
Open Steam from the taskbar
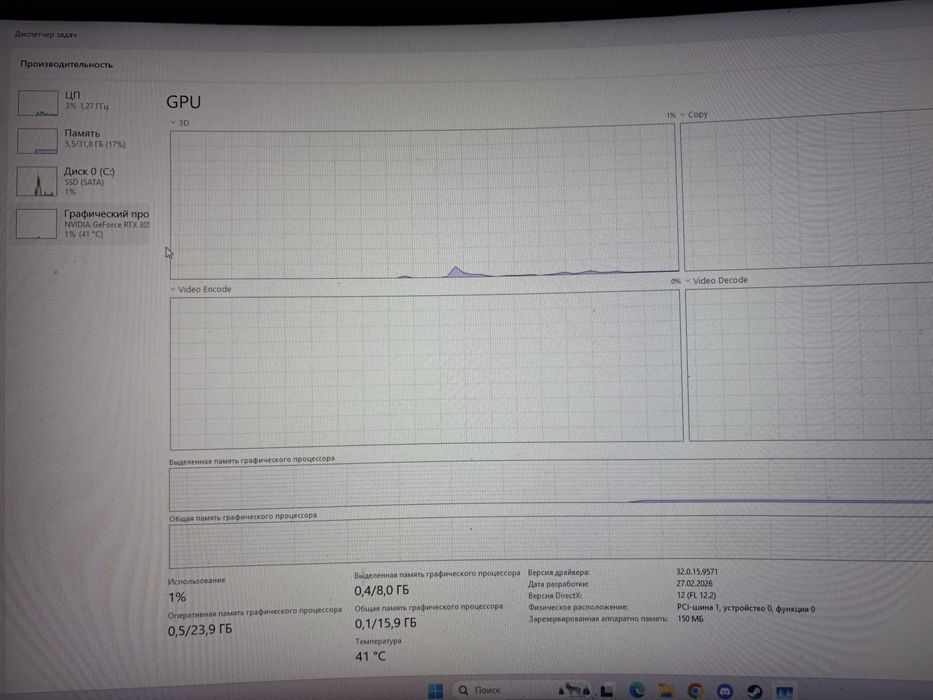pyautogui.click(x=754, y=691)
